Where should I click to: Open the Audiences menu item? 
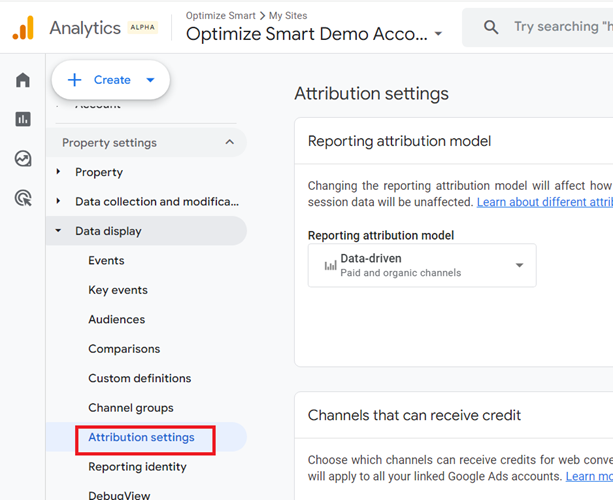117,319
